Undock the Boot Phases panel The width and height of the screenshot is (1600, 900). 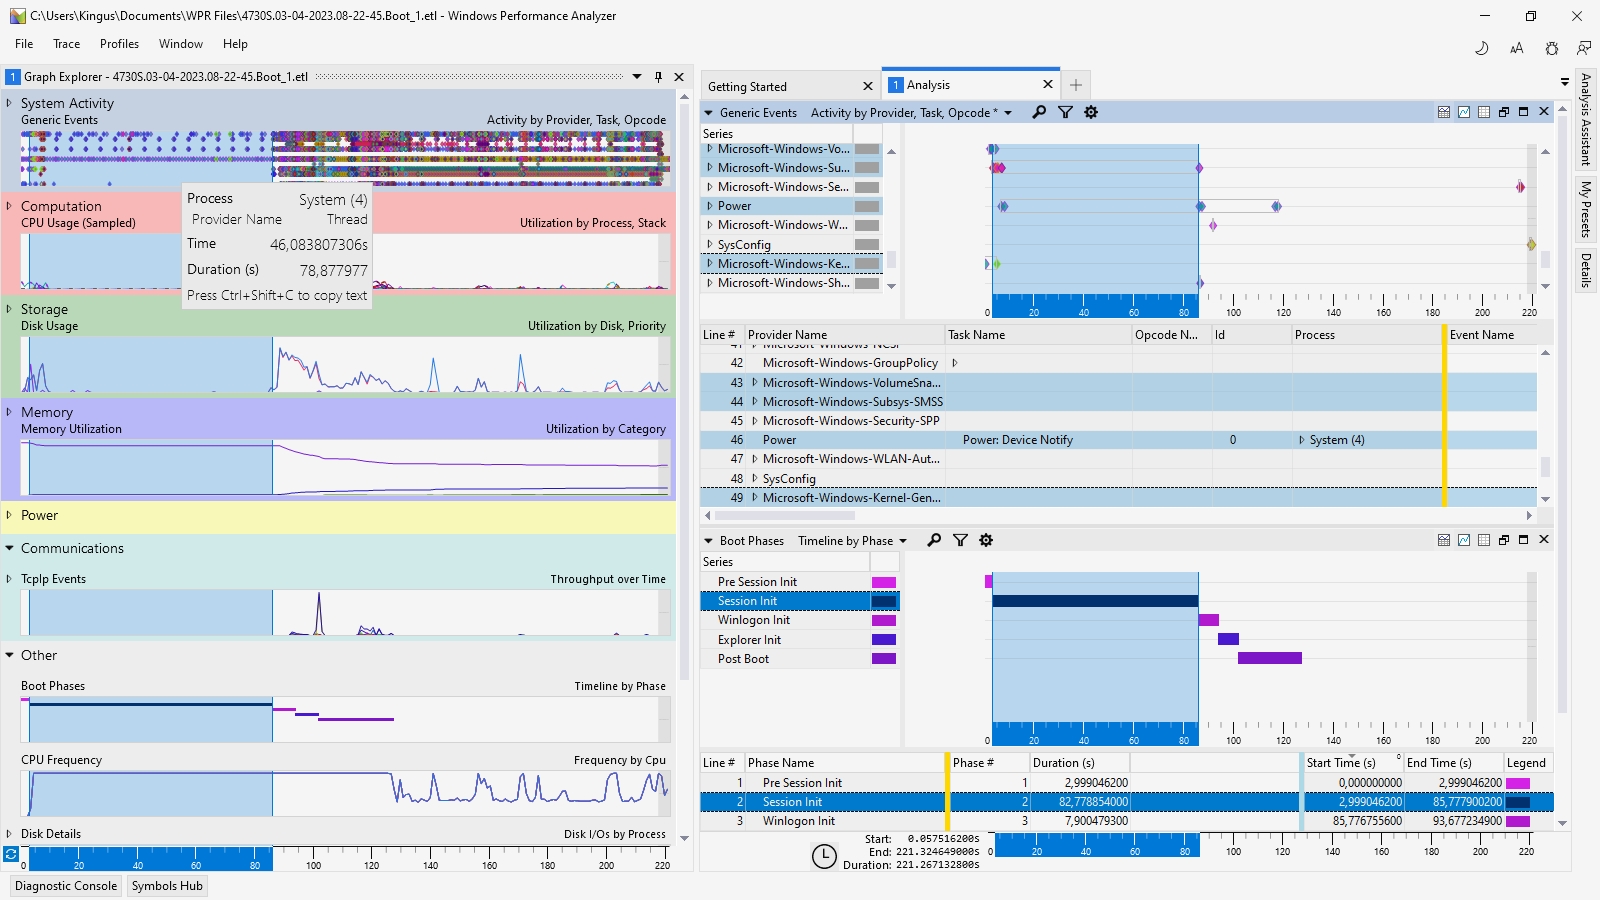click(1504, 540)
